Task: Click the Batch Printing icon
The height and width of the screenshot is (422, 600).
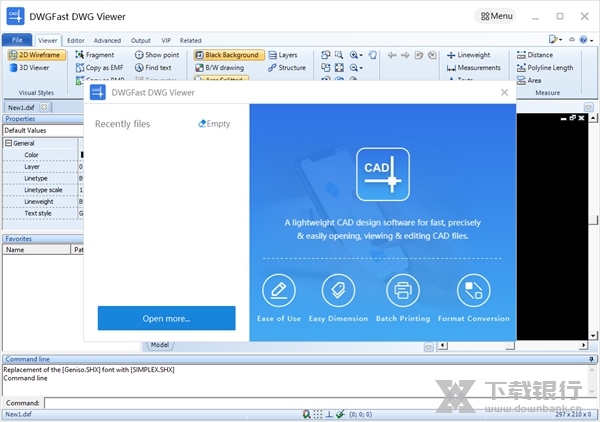Action: point(402,291)
